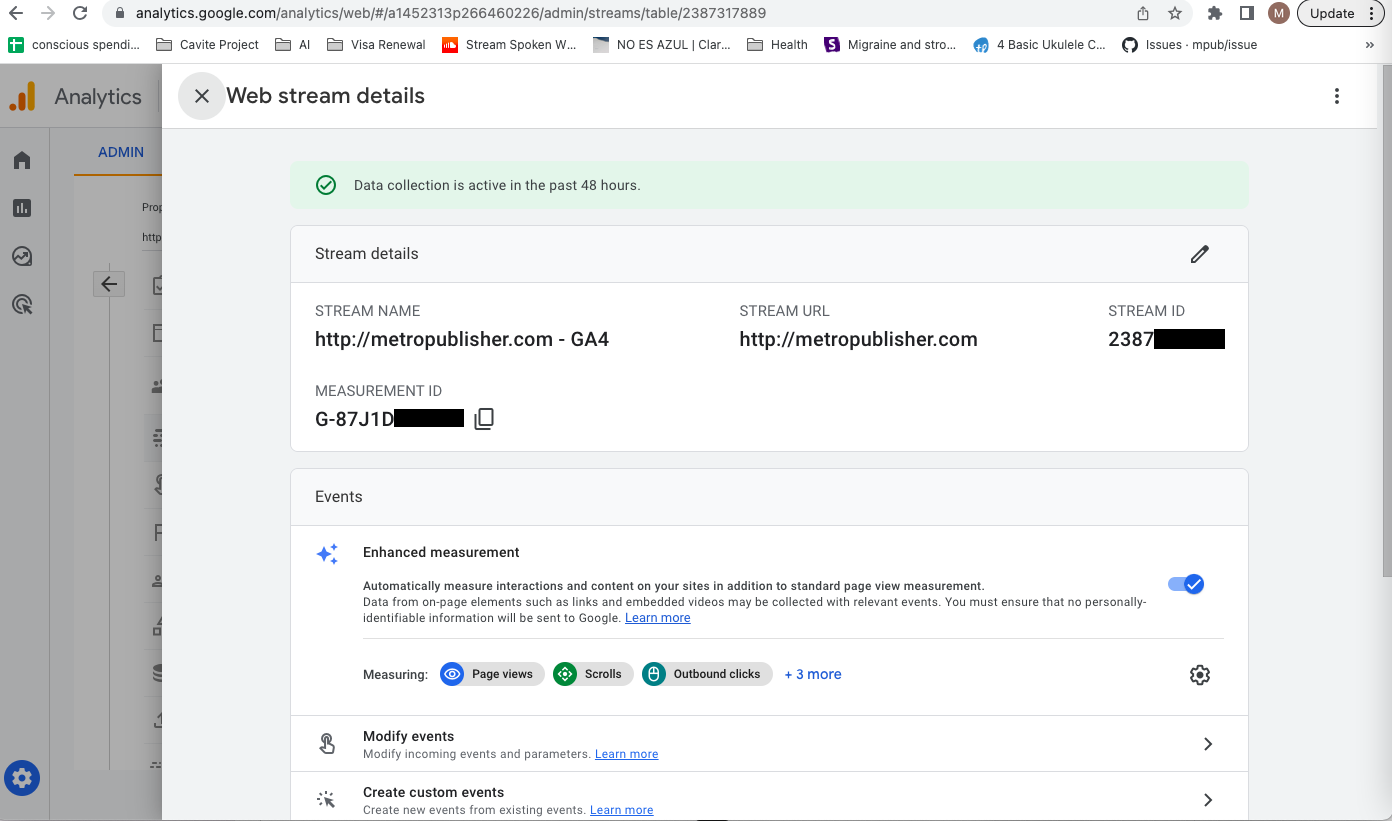
Task: Copy the Measurement ID
Action: tap(484, 419)
